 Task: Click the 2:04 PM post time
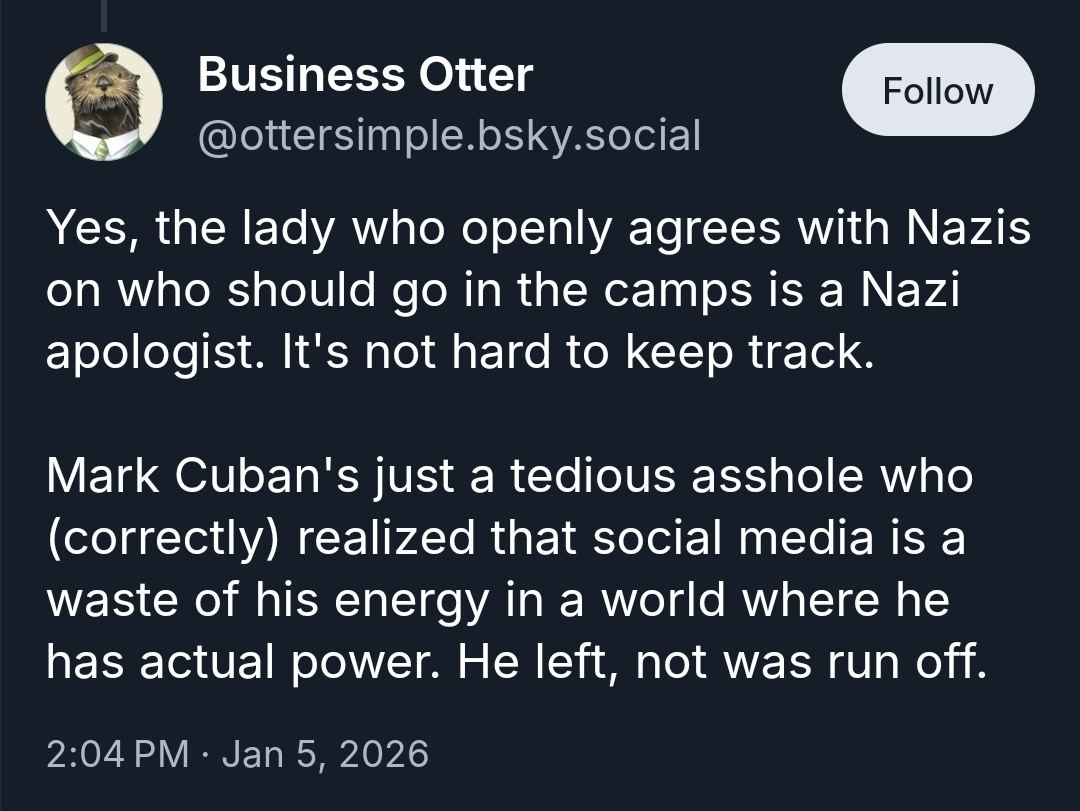coord(117,753)
